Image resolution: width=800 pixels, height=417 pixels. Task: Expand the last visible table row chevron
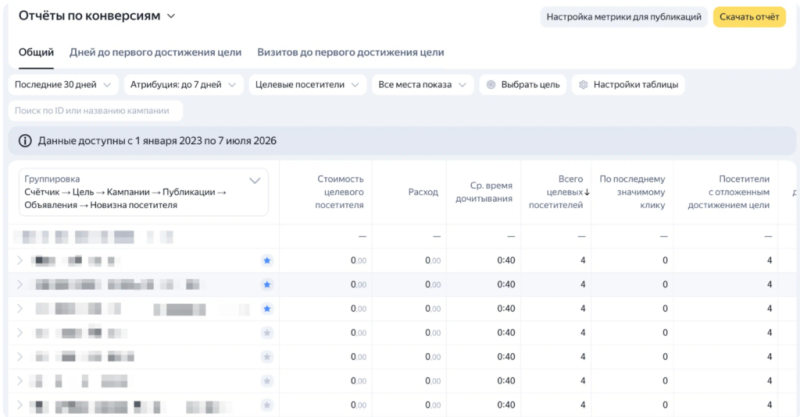click(20, 405)
